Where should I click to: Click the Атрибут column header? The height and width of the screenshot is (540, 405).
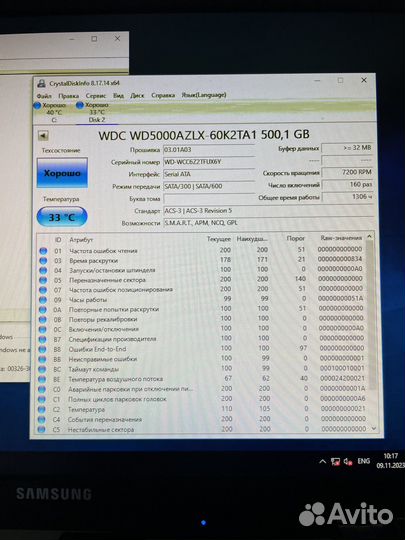[x=81, y=240]
